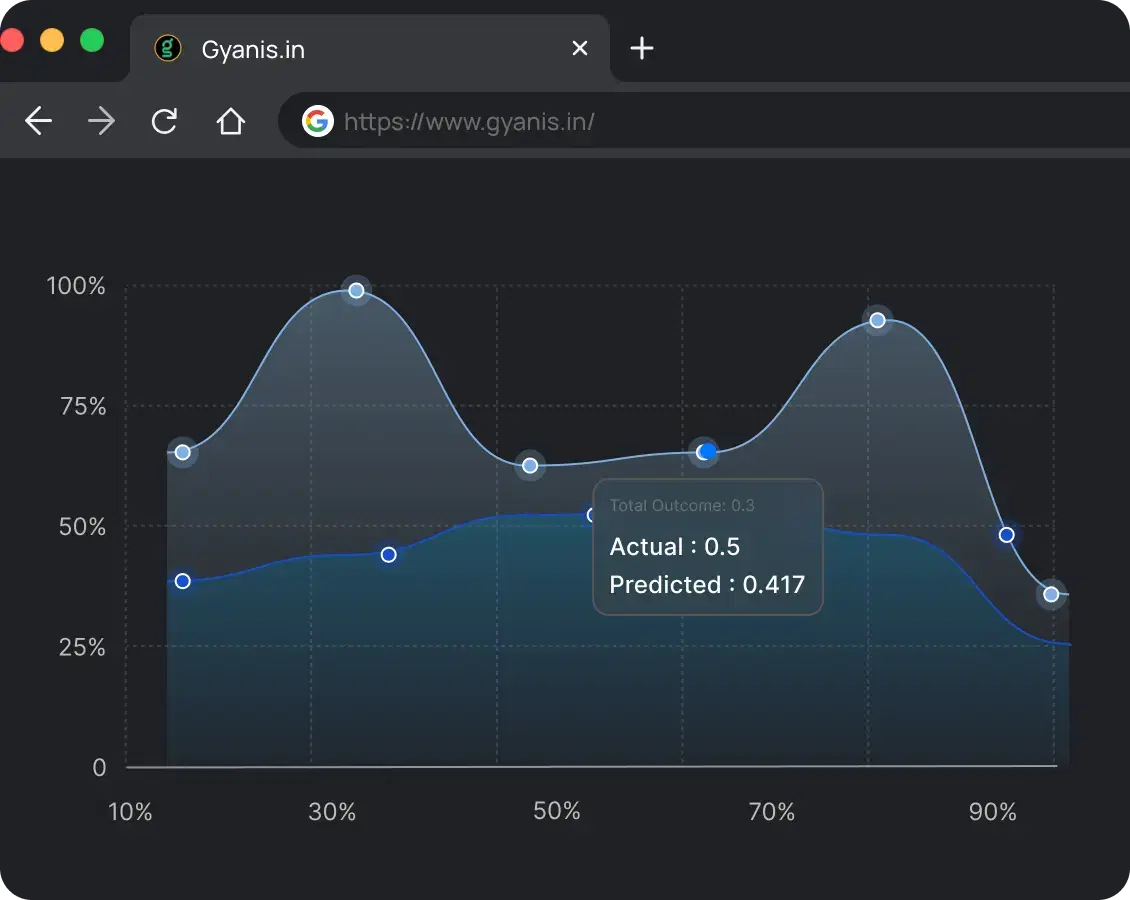Select upper line data point above 50% label
Viewport: 1130px width, 900px height.
pyautogui.click(x=530, y=465)
